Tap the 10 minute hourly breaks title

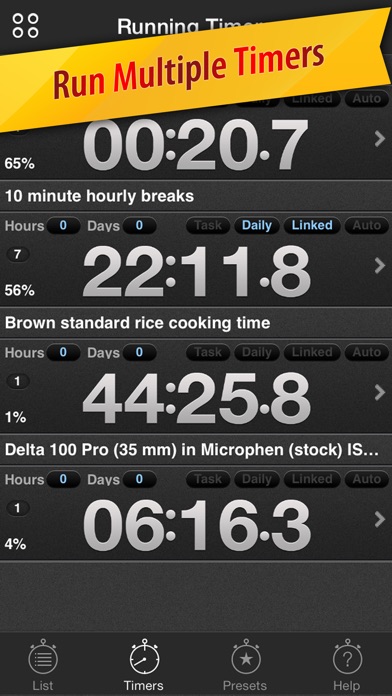point(99,196)
